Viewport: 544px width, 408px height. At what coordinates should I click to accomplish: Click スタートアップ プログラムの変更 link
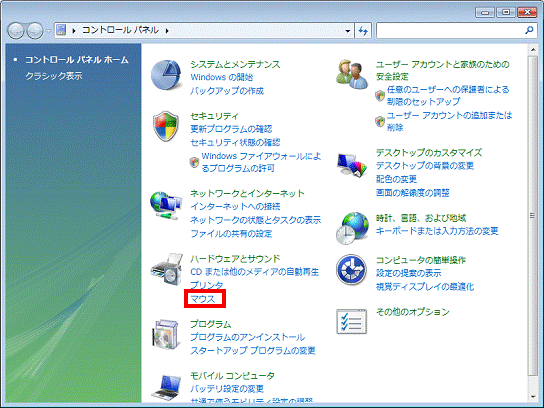coord(253,350)
